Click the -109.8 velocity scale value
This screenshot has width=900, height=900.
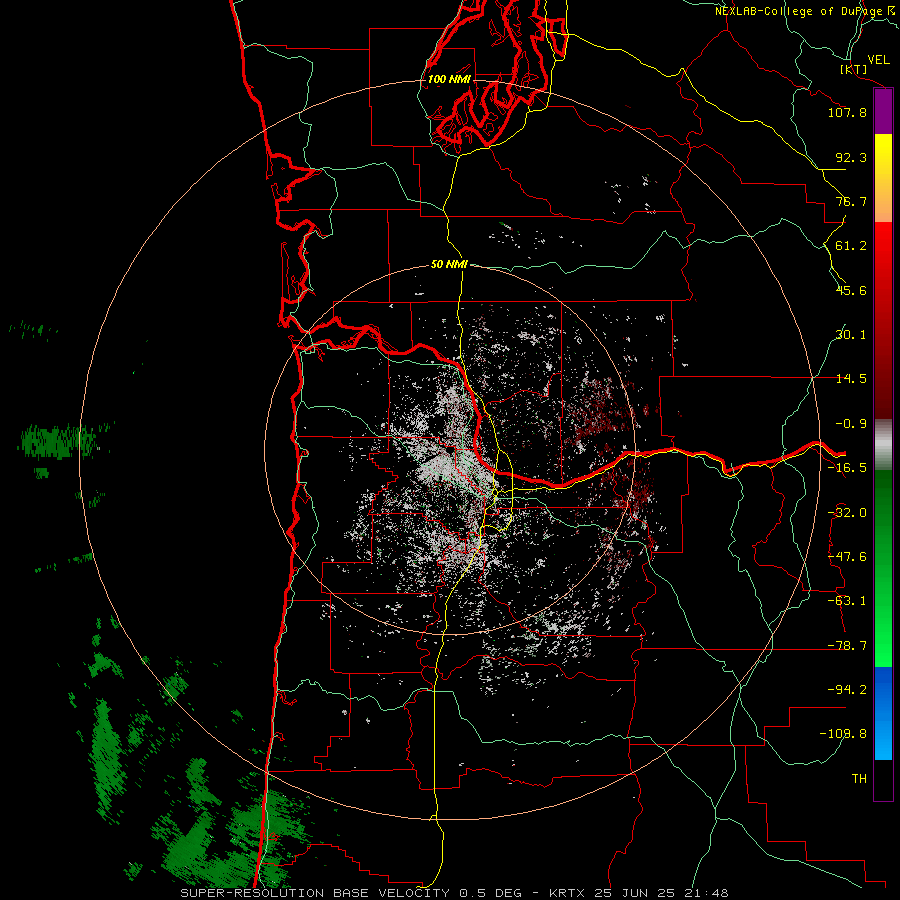coord(843,734)
